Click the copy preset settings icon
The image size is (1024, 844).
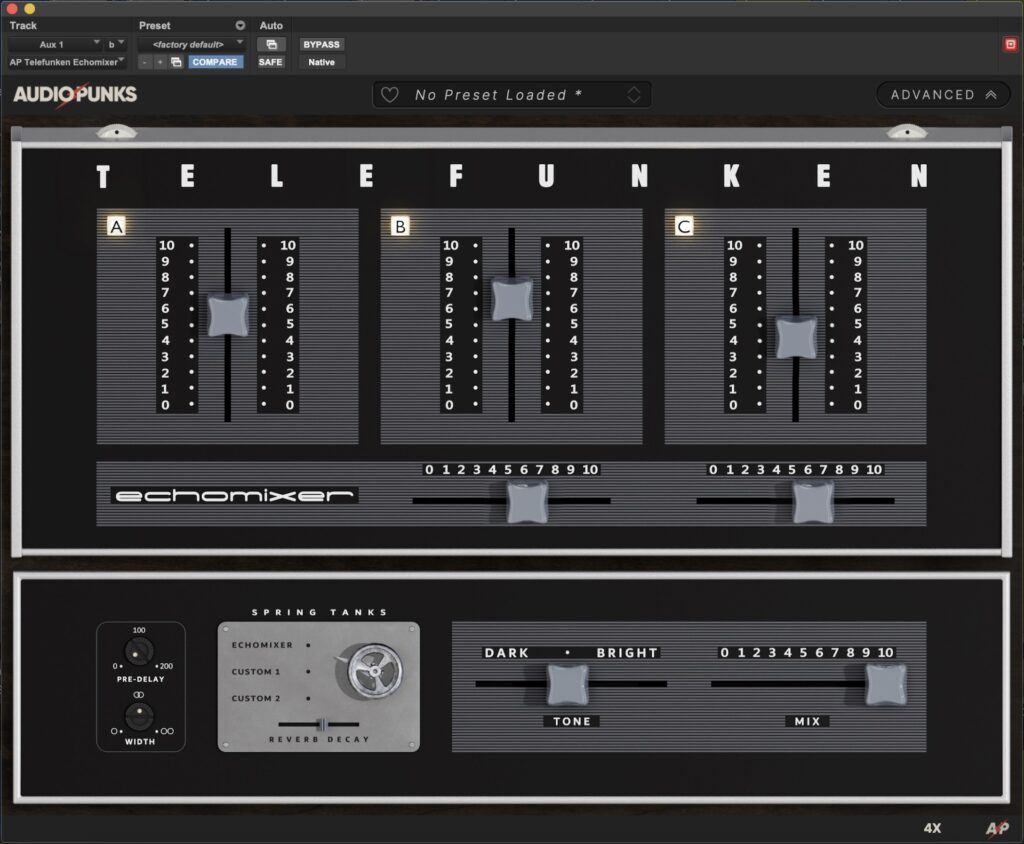click(x=176, y=62)
